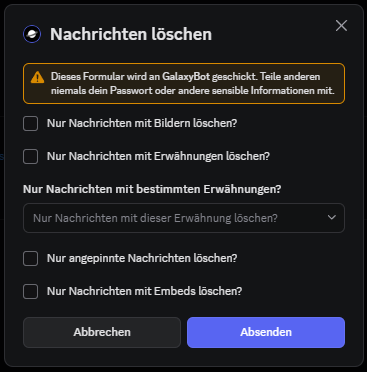Click the heading 'Nur Nachrichten mit bestimmten Erwähnungen?'
Image resolution: width=367 pixels, height=372 pixels.
(152, 189)
